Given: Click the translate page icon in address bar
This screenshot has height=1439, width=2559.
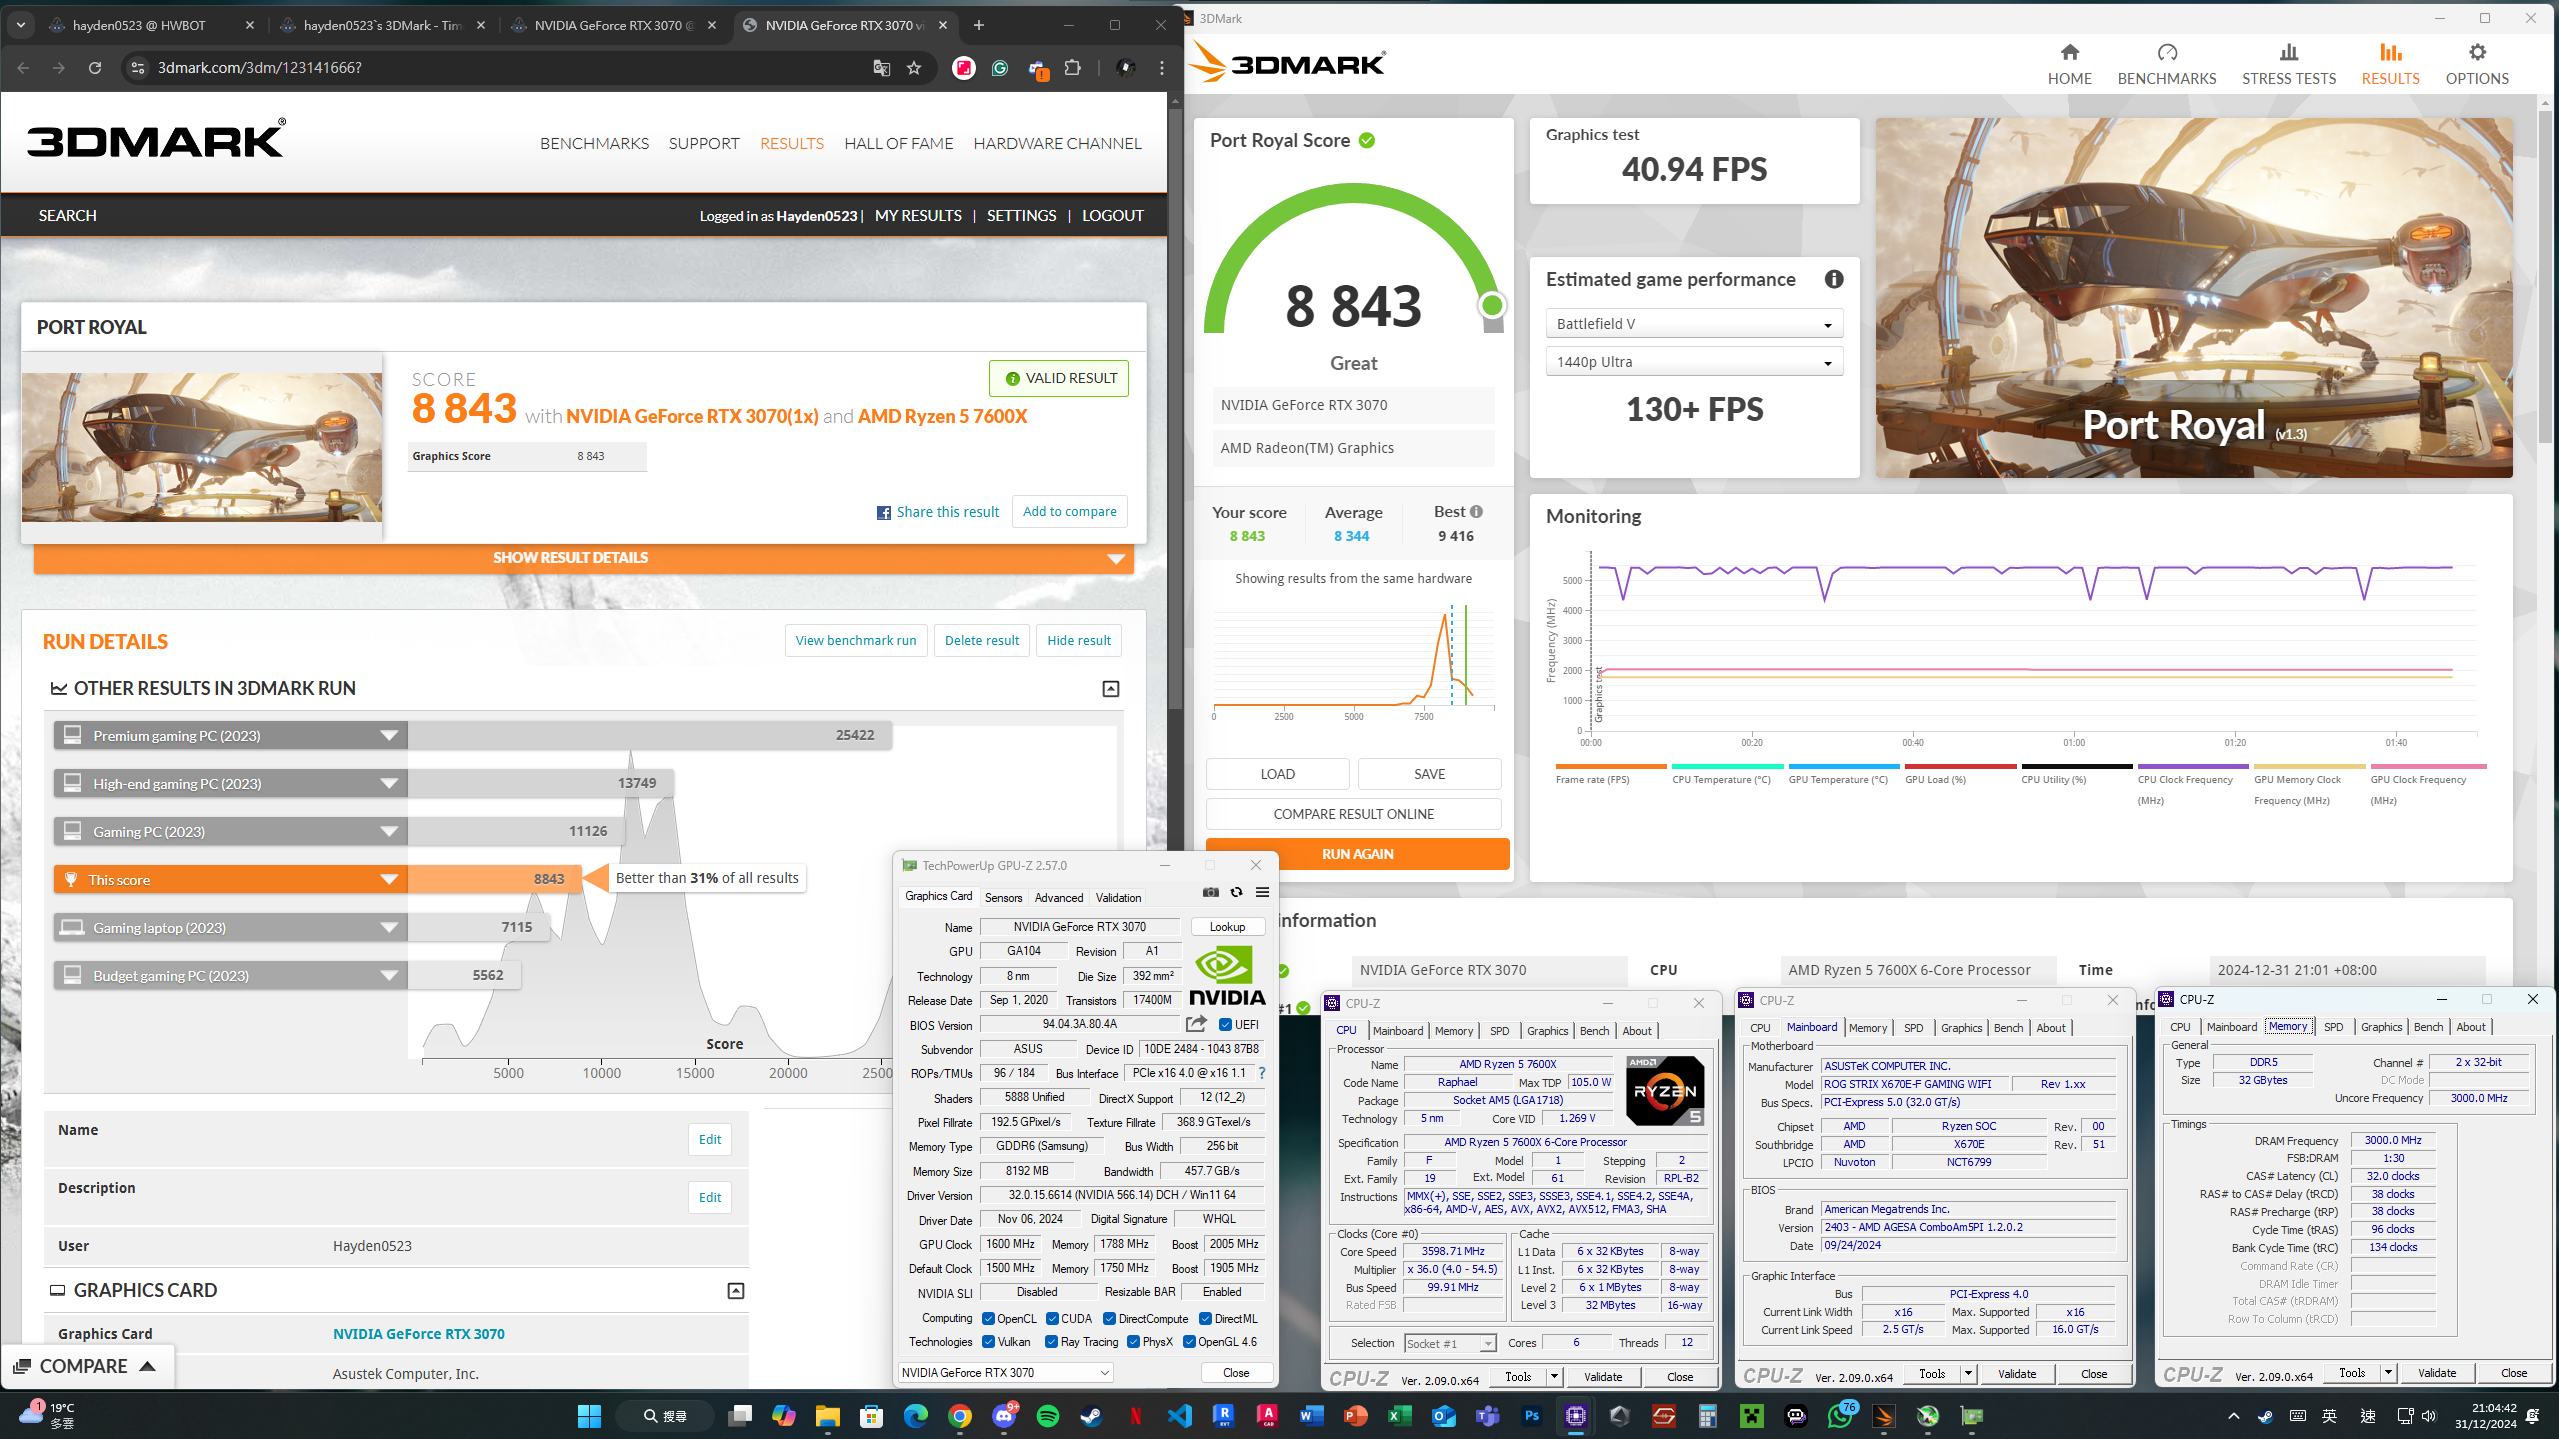Looking at the screenshot, I should (x=881, y=68).
